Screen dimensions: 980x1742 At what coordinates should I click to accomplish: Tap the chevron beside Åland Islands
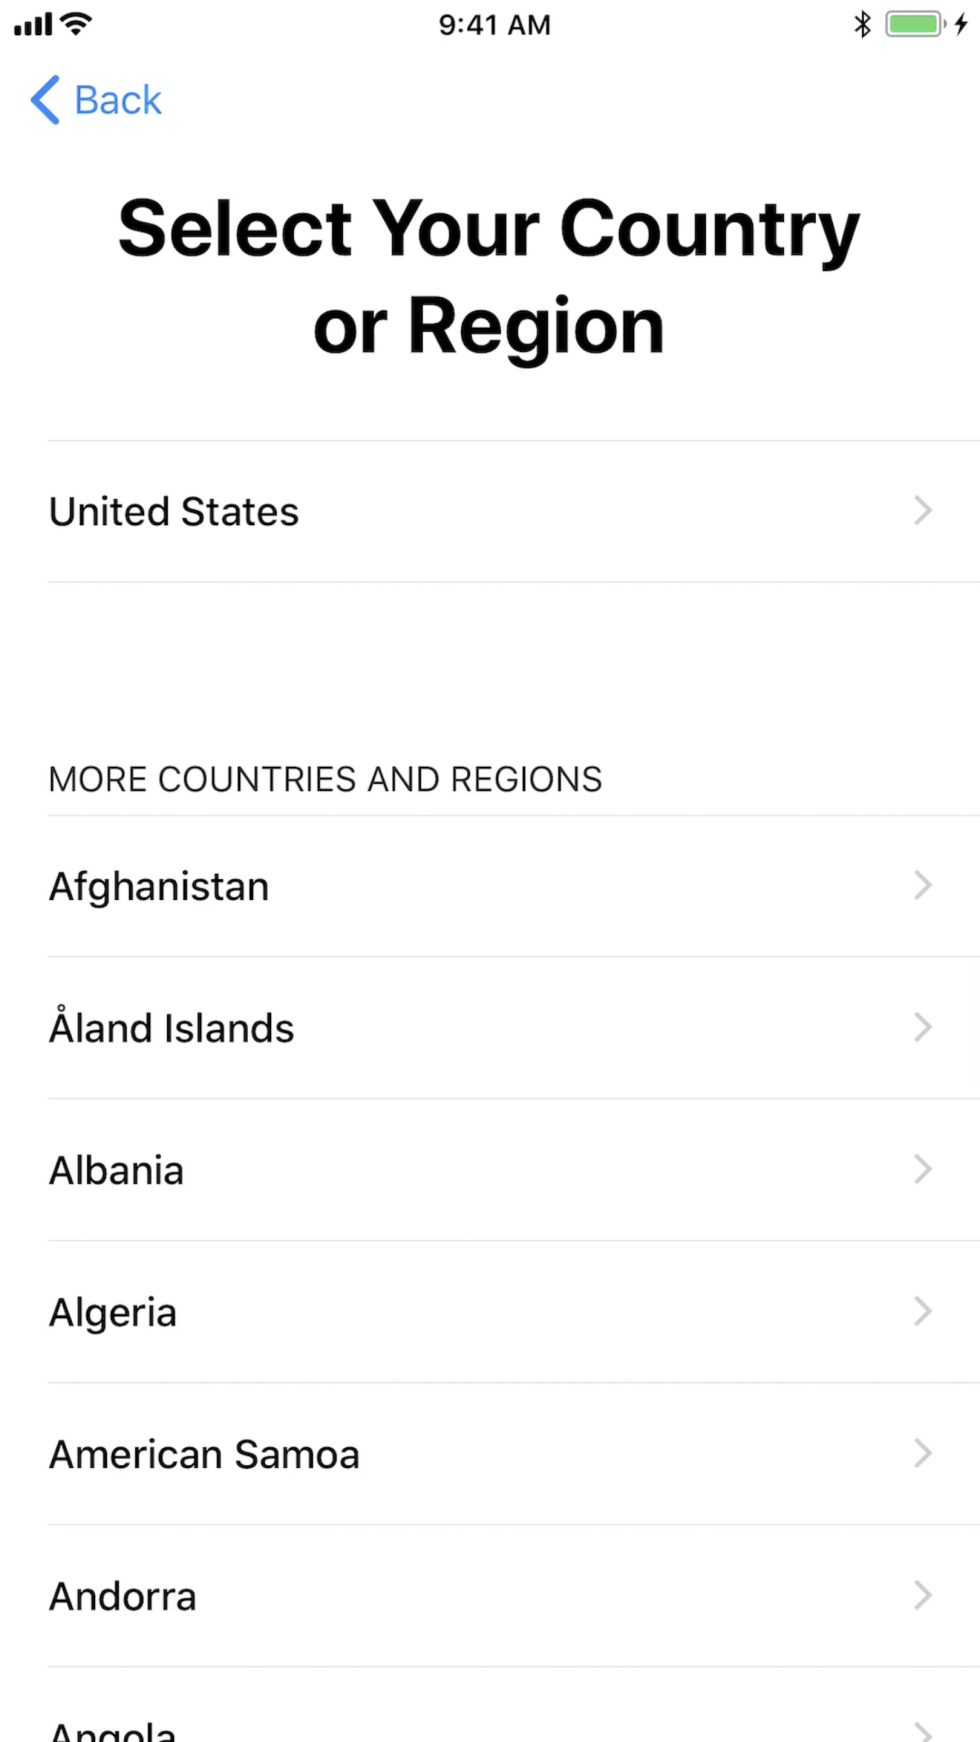point(923,1027)
